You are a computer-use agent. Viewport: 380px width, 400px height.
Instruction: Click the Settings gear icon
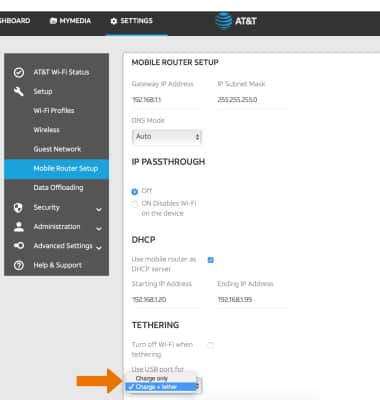pyautogui.click(x=114, y=21)
